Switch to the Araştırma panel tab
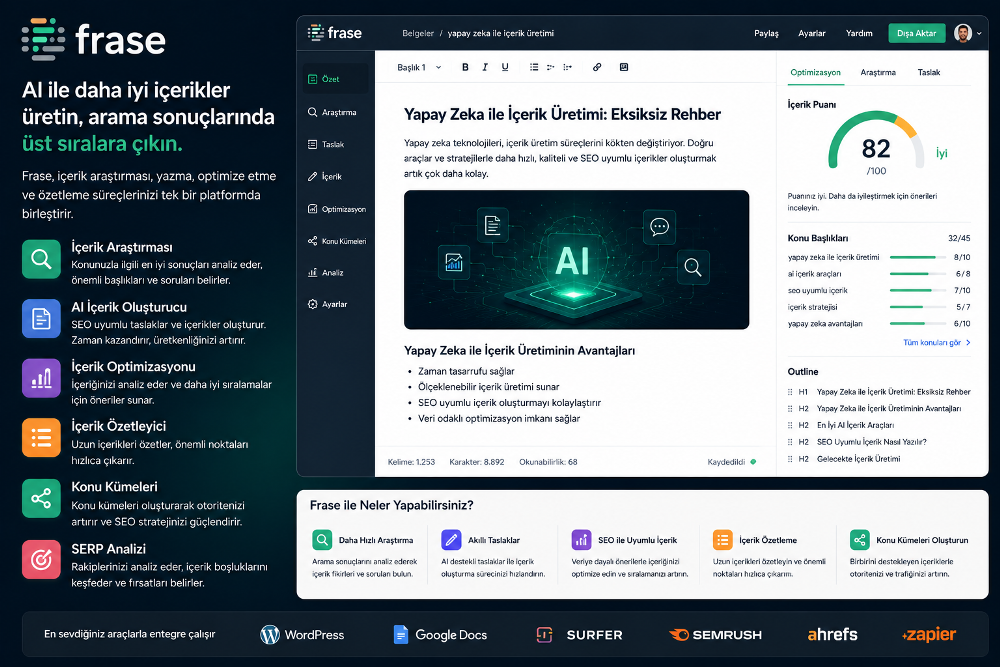Image resolution: width=1000 pixels, height=667 pixels. (x=878, y=73)
